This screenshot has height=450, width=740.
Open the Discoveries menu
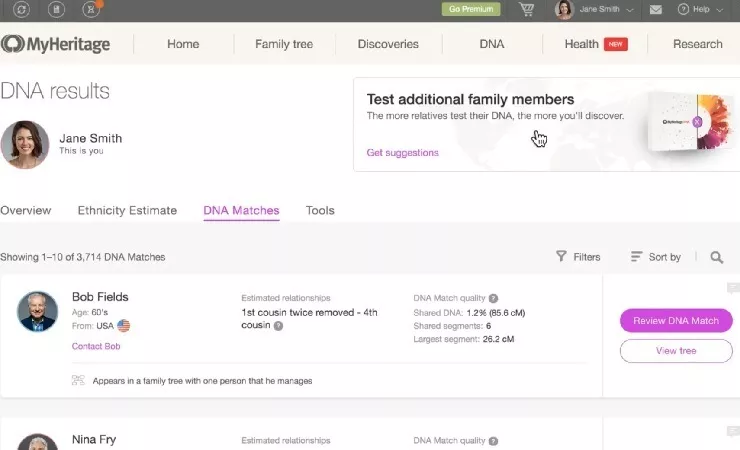click(x=388, y=44)
